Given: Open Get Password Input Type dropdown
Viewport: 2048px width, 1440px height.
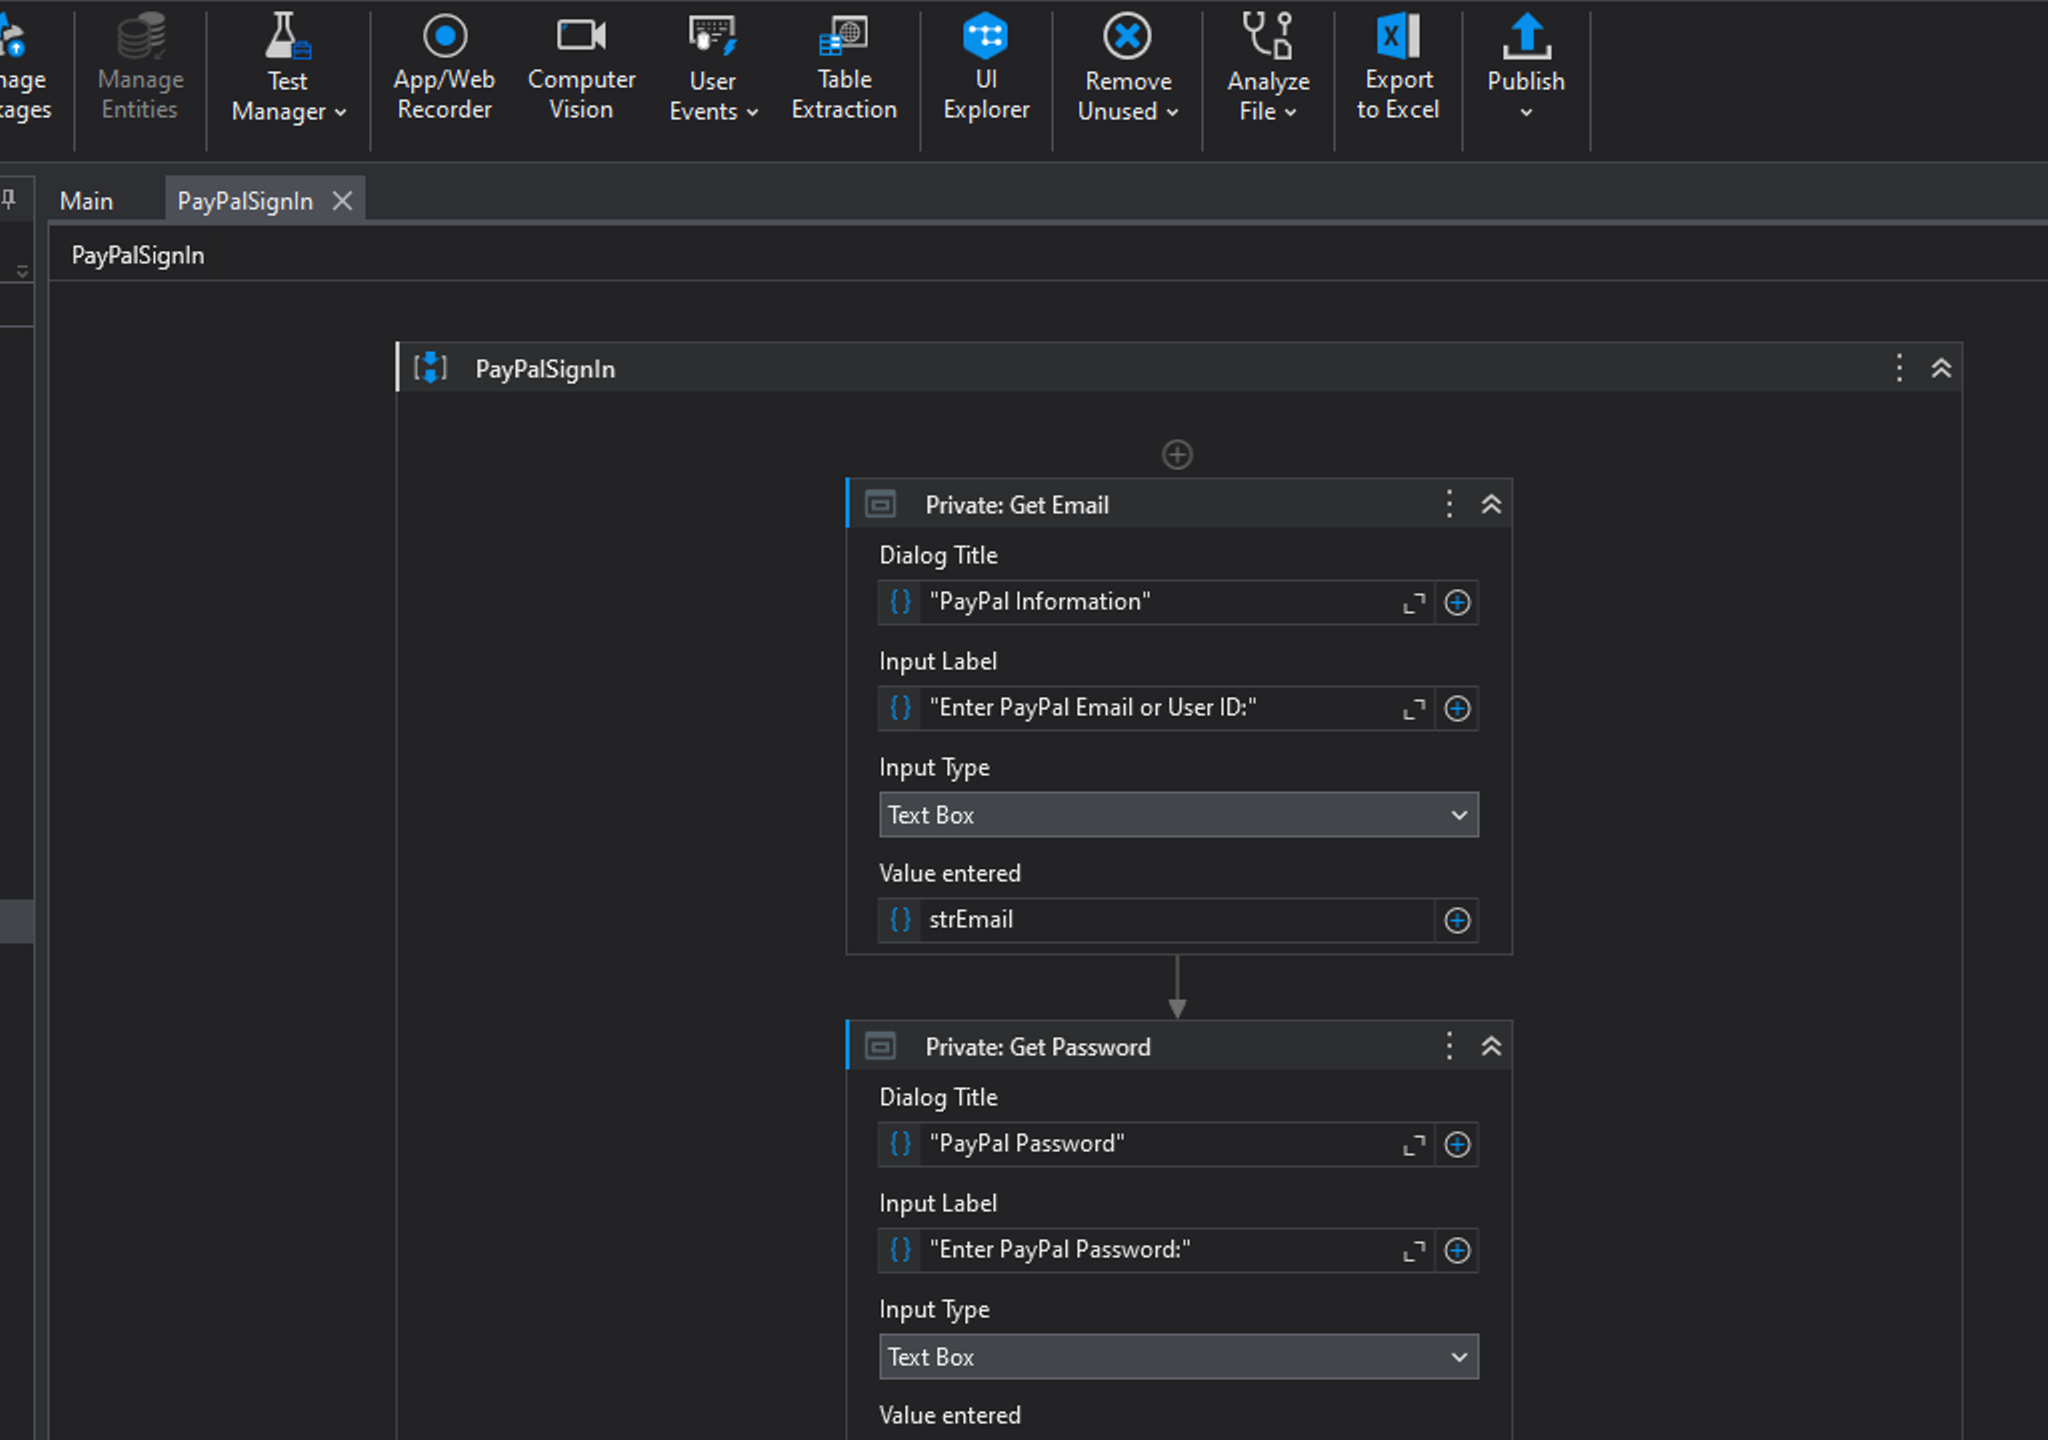Looking at the screenshot, I should 1178,1357.
